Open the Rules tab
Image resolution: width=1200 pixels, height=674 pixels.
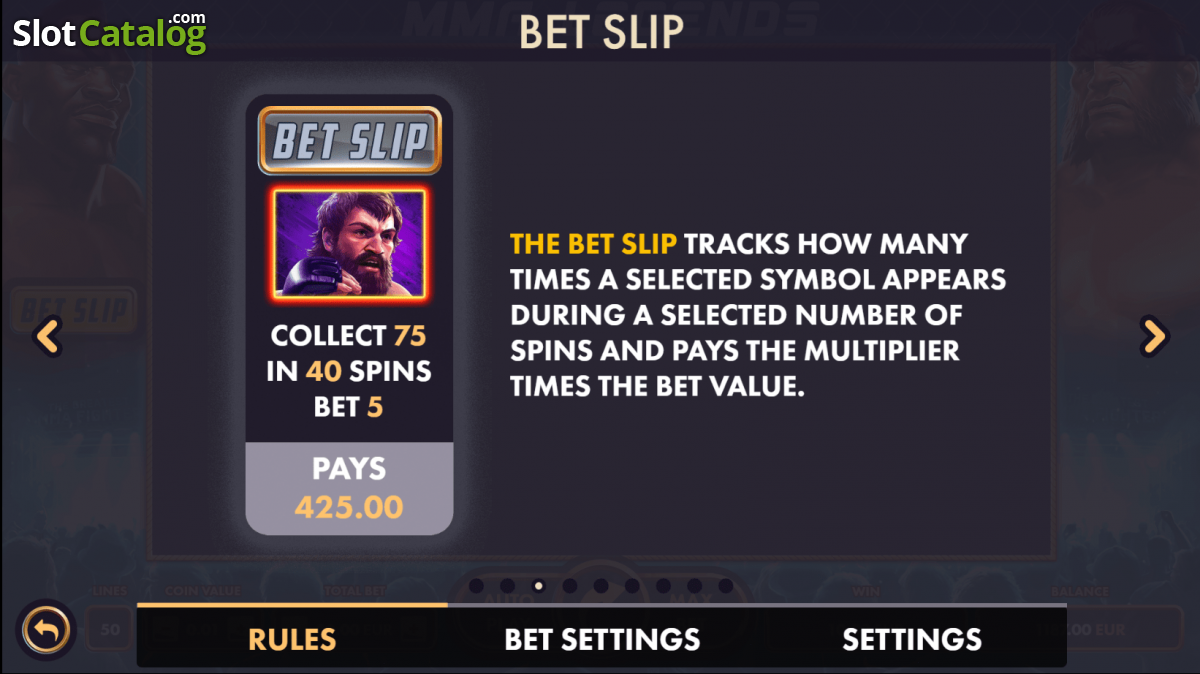tap(292, 639)
